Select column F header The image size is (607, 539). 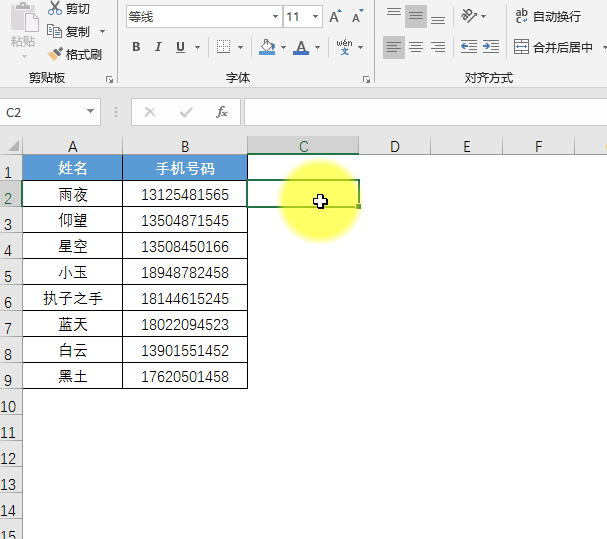point(538,146)
